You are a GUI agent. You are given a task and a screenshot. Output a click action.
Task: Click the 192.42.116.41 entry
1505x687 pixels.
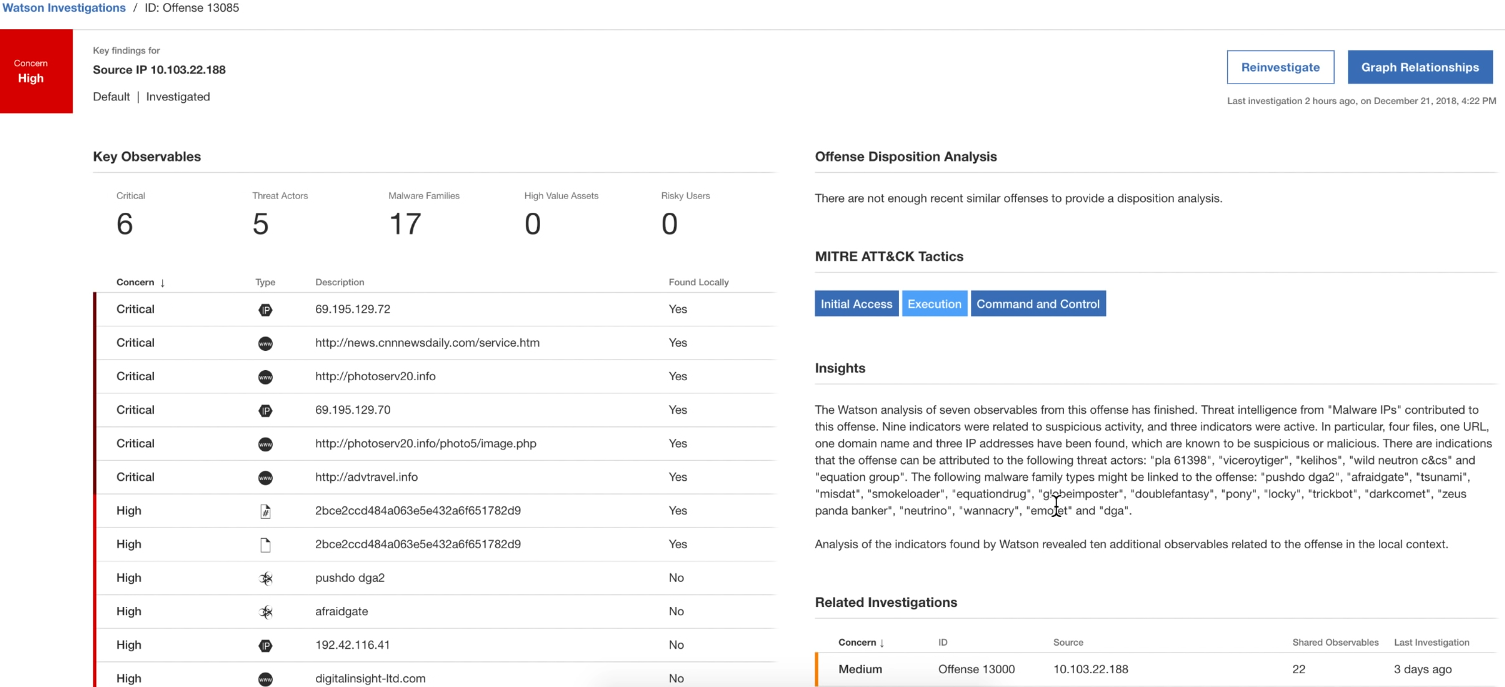point(353,645)
